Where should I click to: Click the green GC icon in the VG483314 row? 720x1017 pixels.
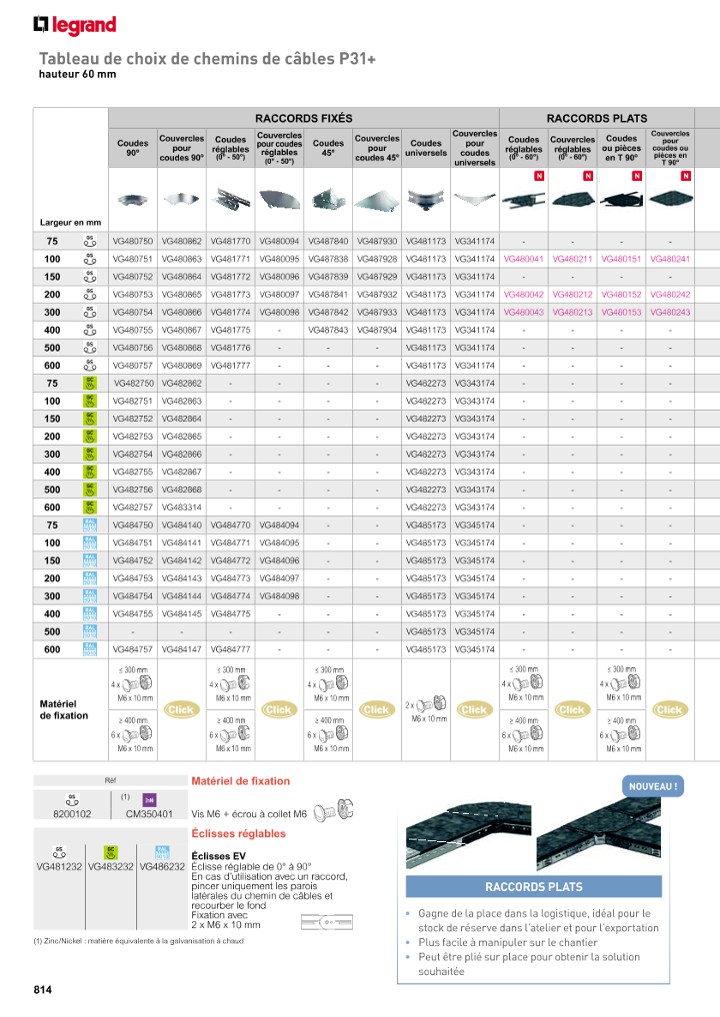coord(90,507)
